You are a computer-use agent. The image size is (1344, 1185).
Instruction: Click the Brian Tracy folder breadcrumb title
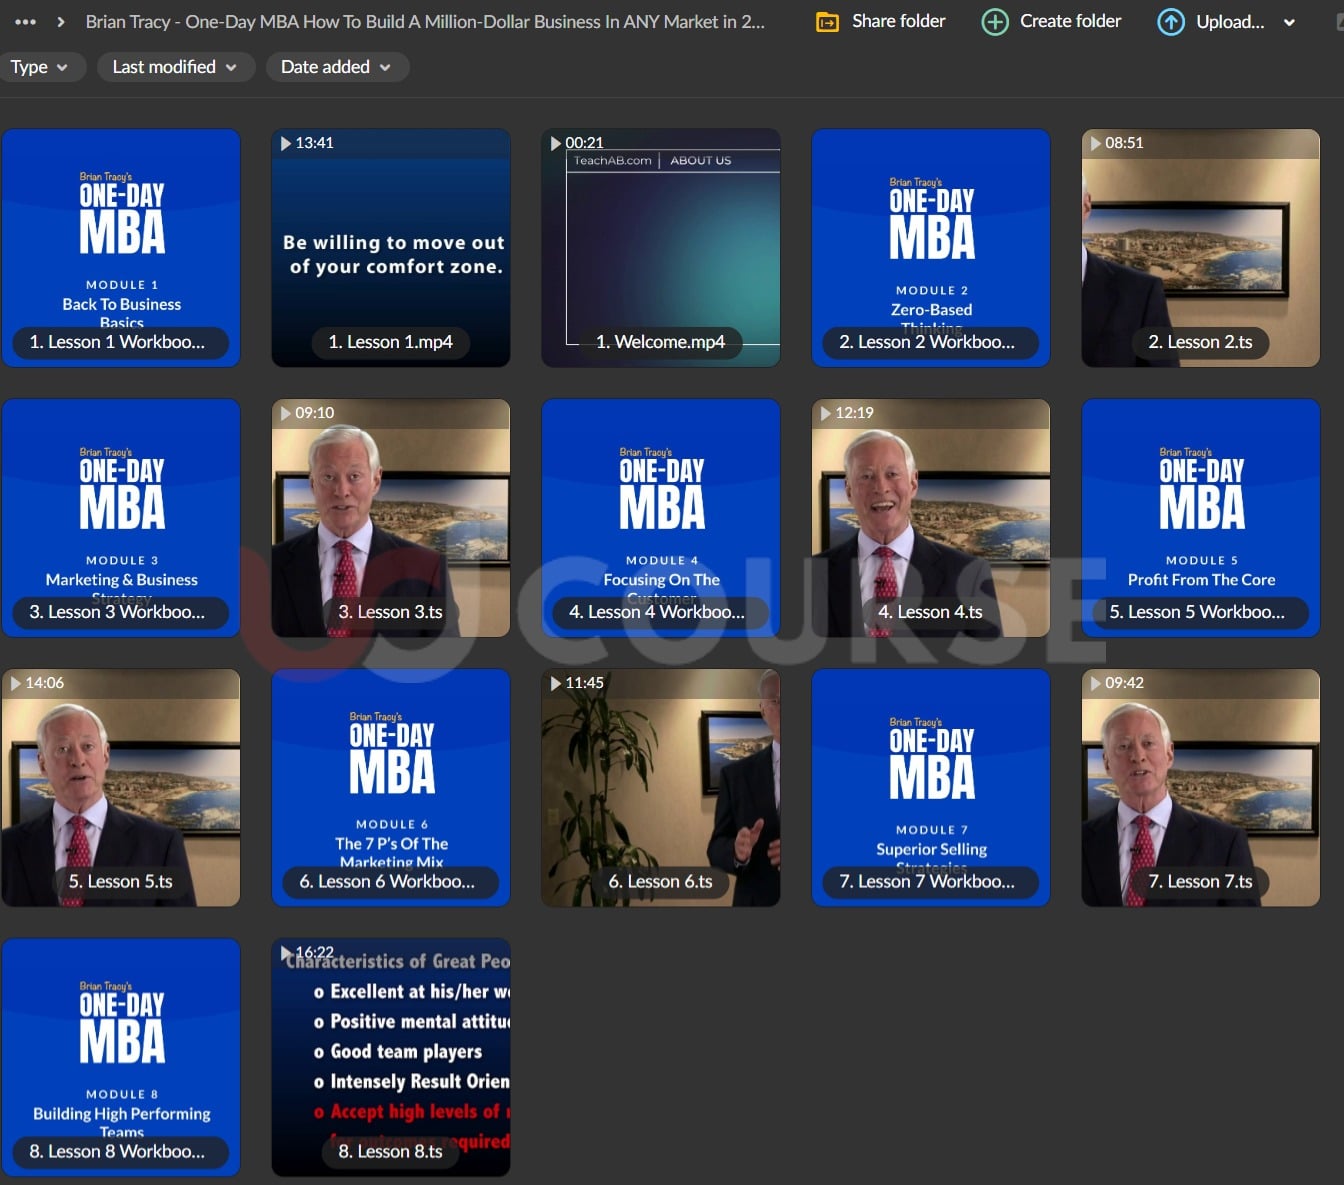[x=425, y=21]
